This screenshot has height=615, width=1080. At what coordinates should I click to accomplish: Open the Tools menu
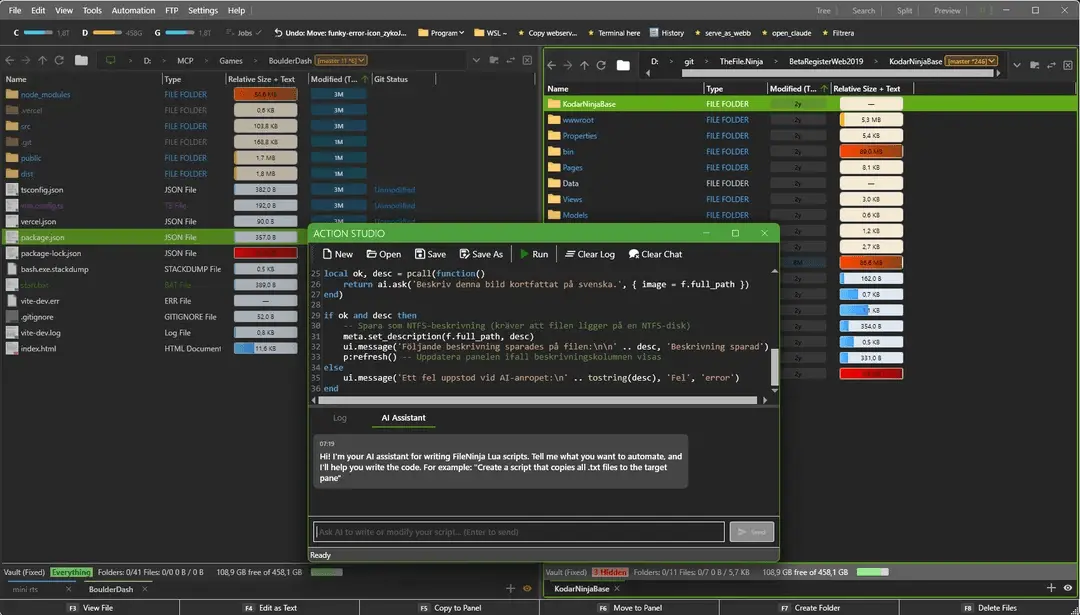(x=92, y=10)
